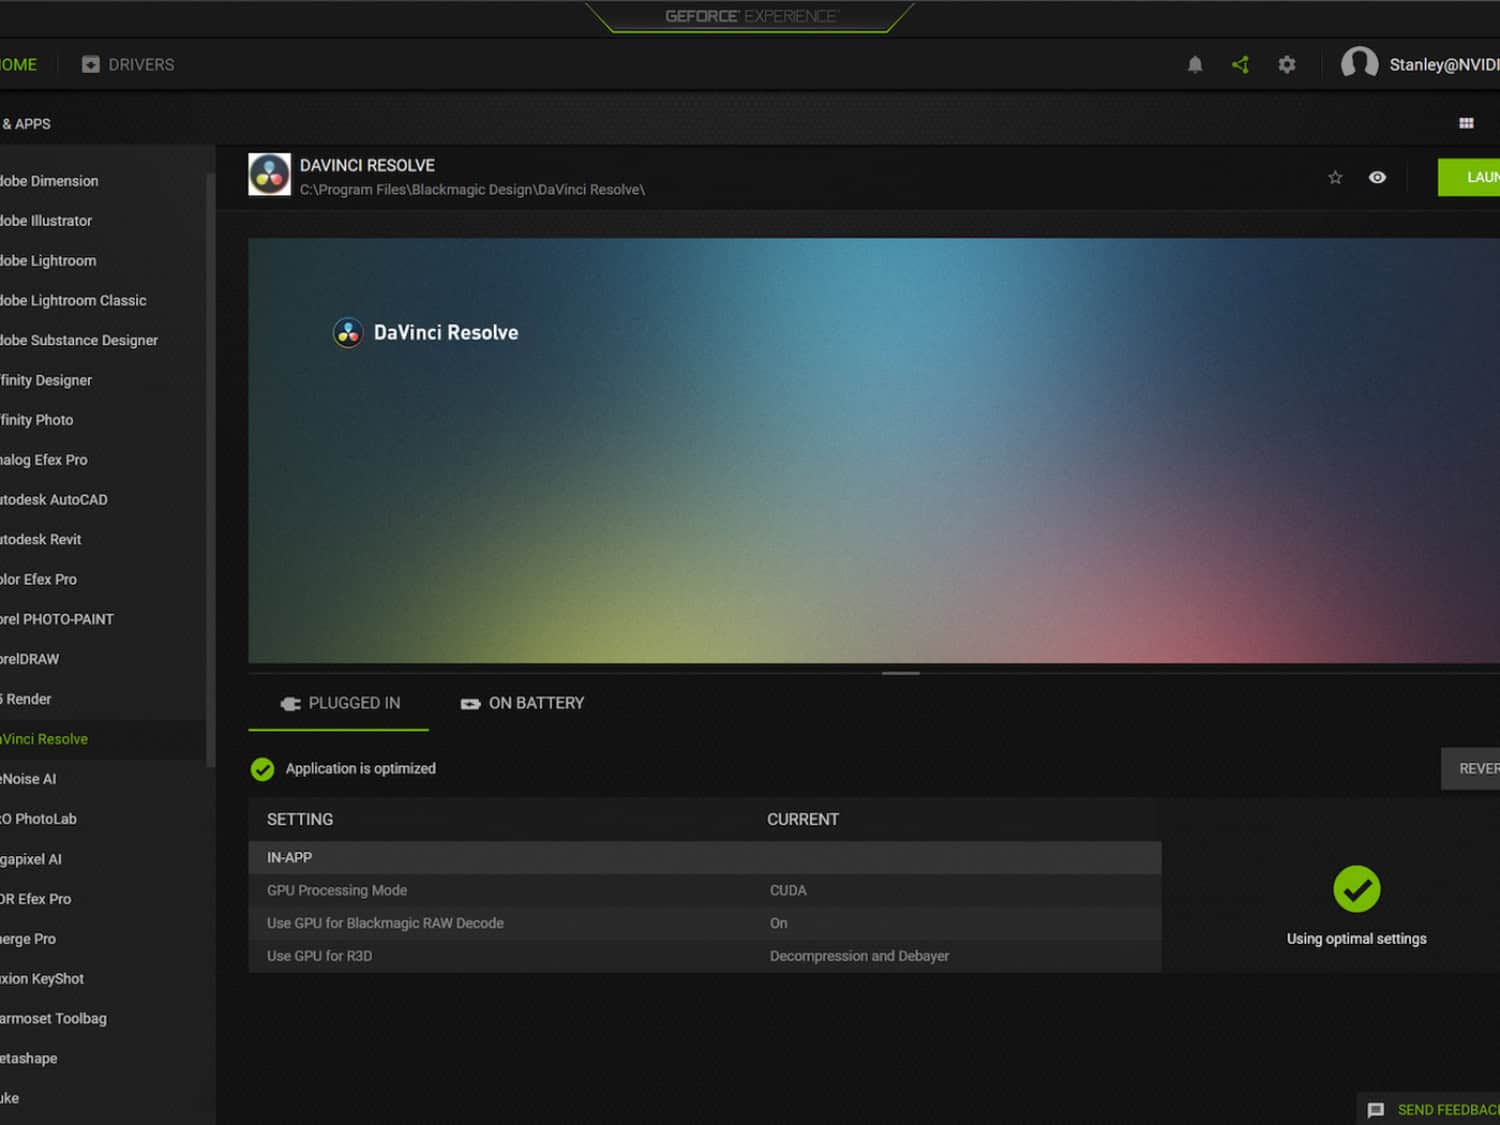
Task: Select Metashape in the list
Action: 29,1059
